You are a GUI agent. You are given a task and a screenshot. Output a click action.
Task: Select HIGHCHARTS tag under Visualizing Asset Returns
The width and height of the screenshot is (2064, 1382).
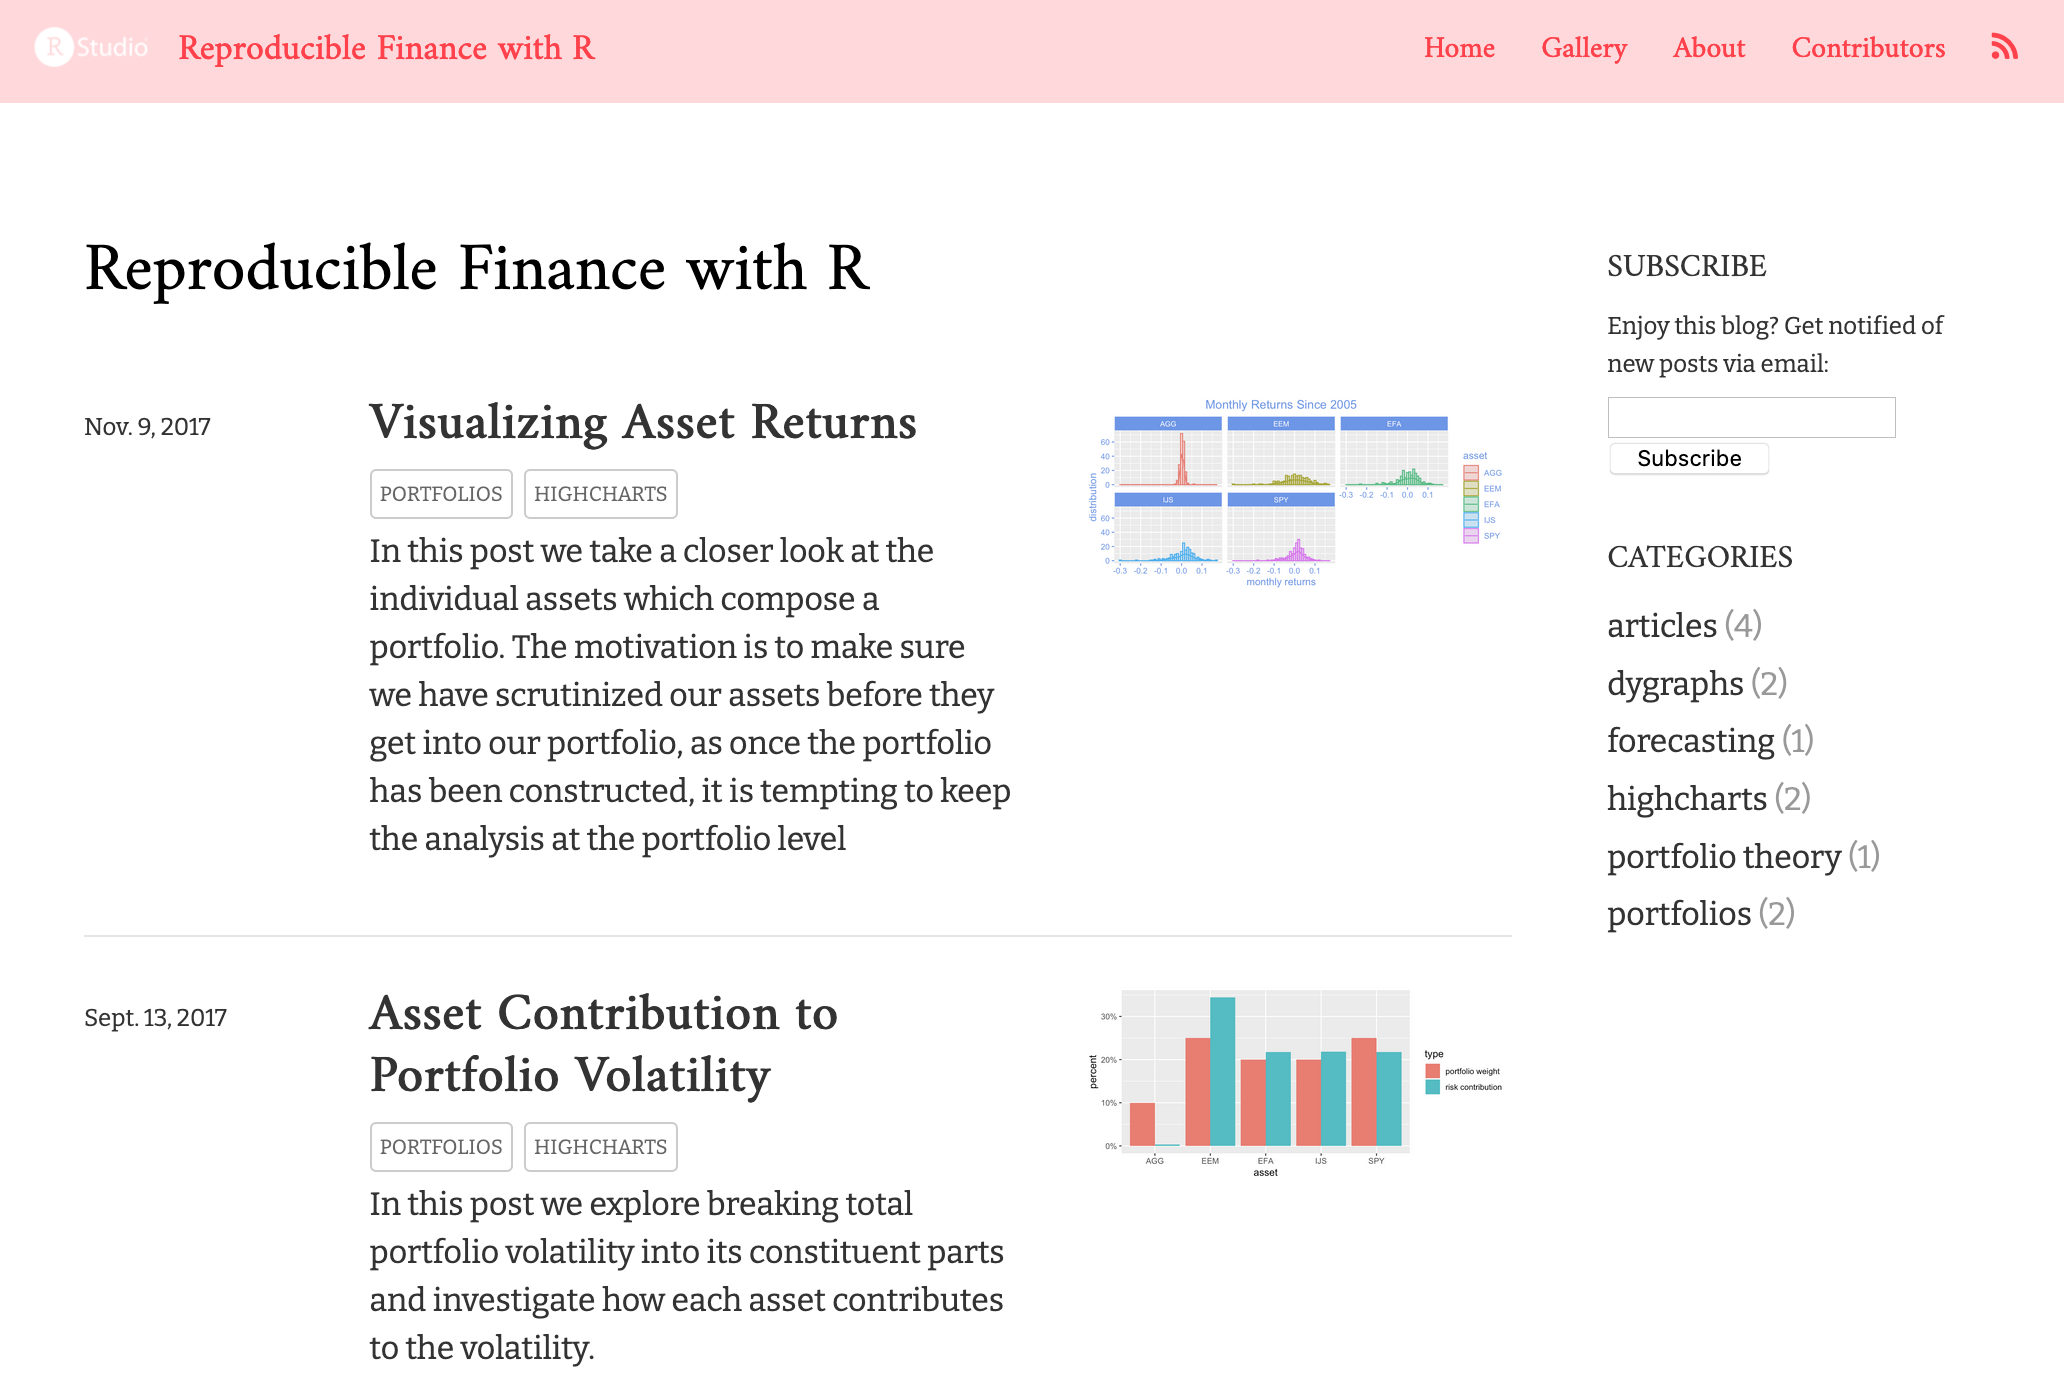(600, 494)
